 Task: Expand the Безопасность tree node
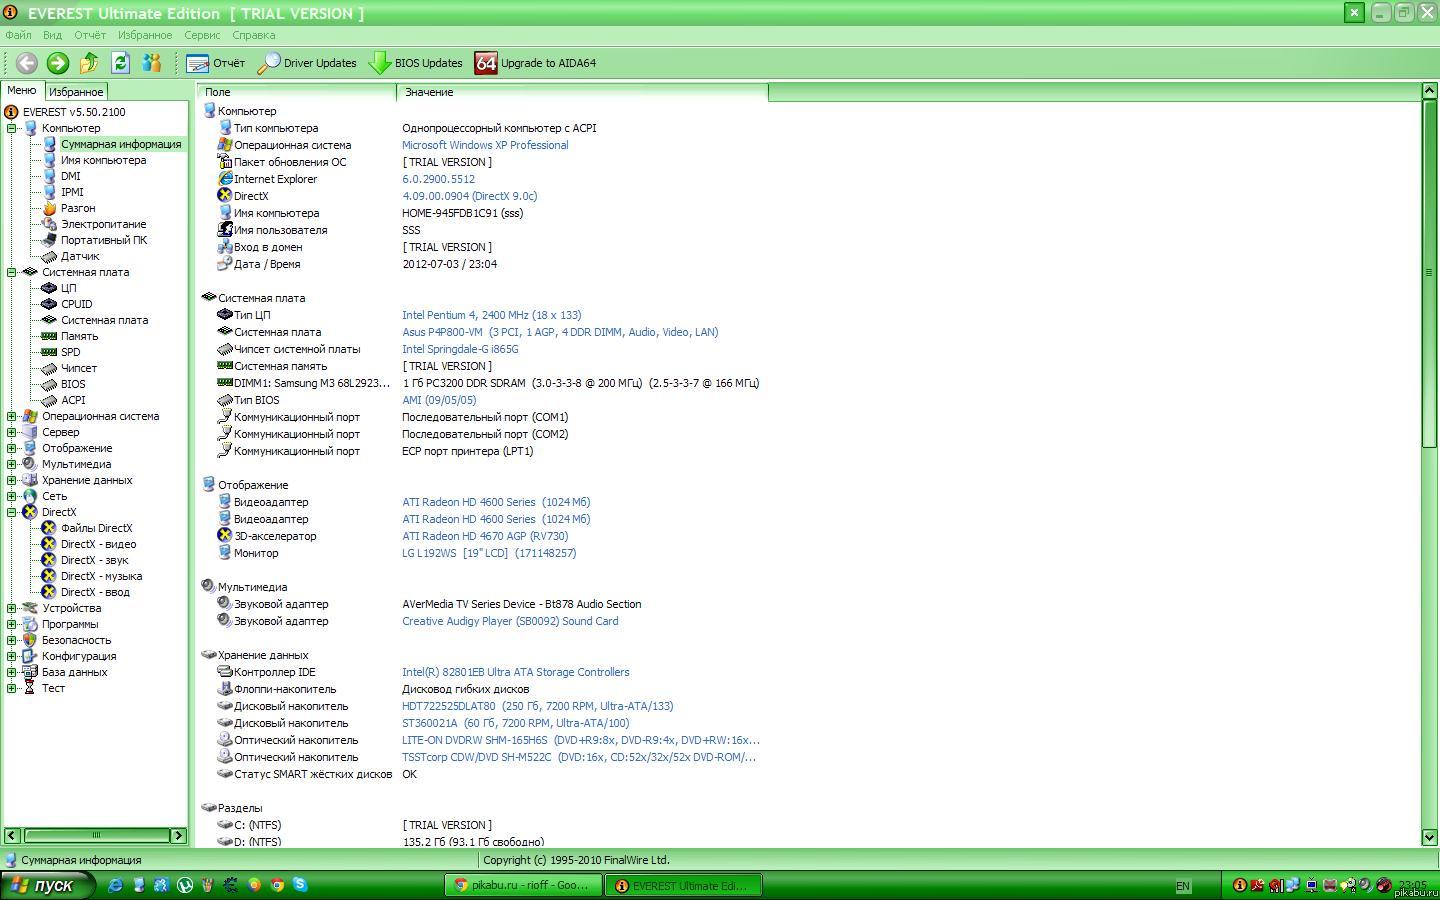(12, 640)
